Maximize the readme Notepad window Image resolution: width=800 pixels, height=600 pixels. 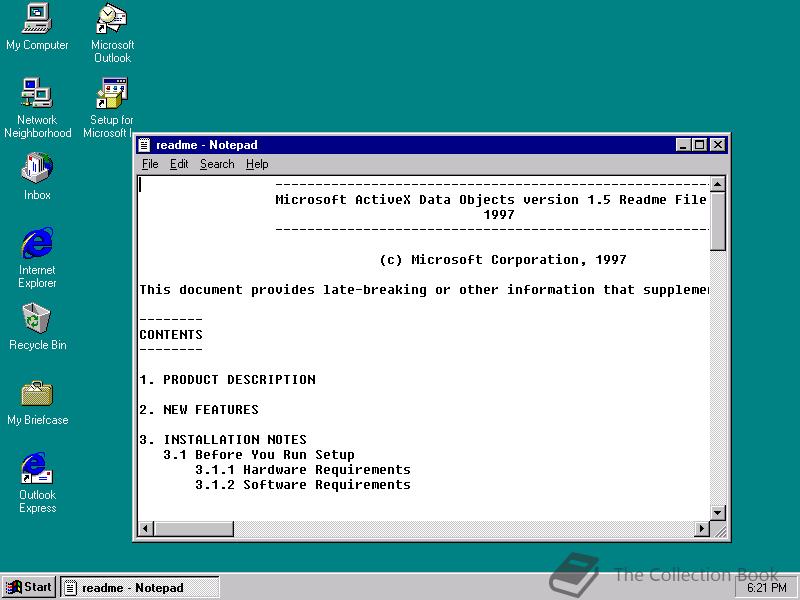coord(699,145)
